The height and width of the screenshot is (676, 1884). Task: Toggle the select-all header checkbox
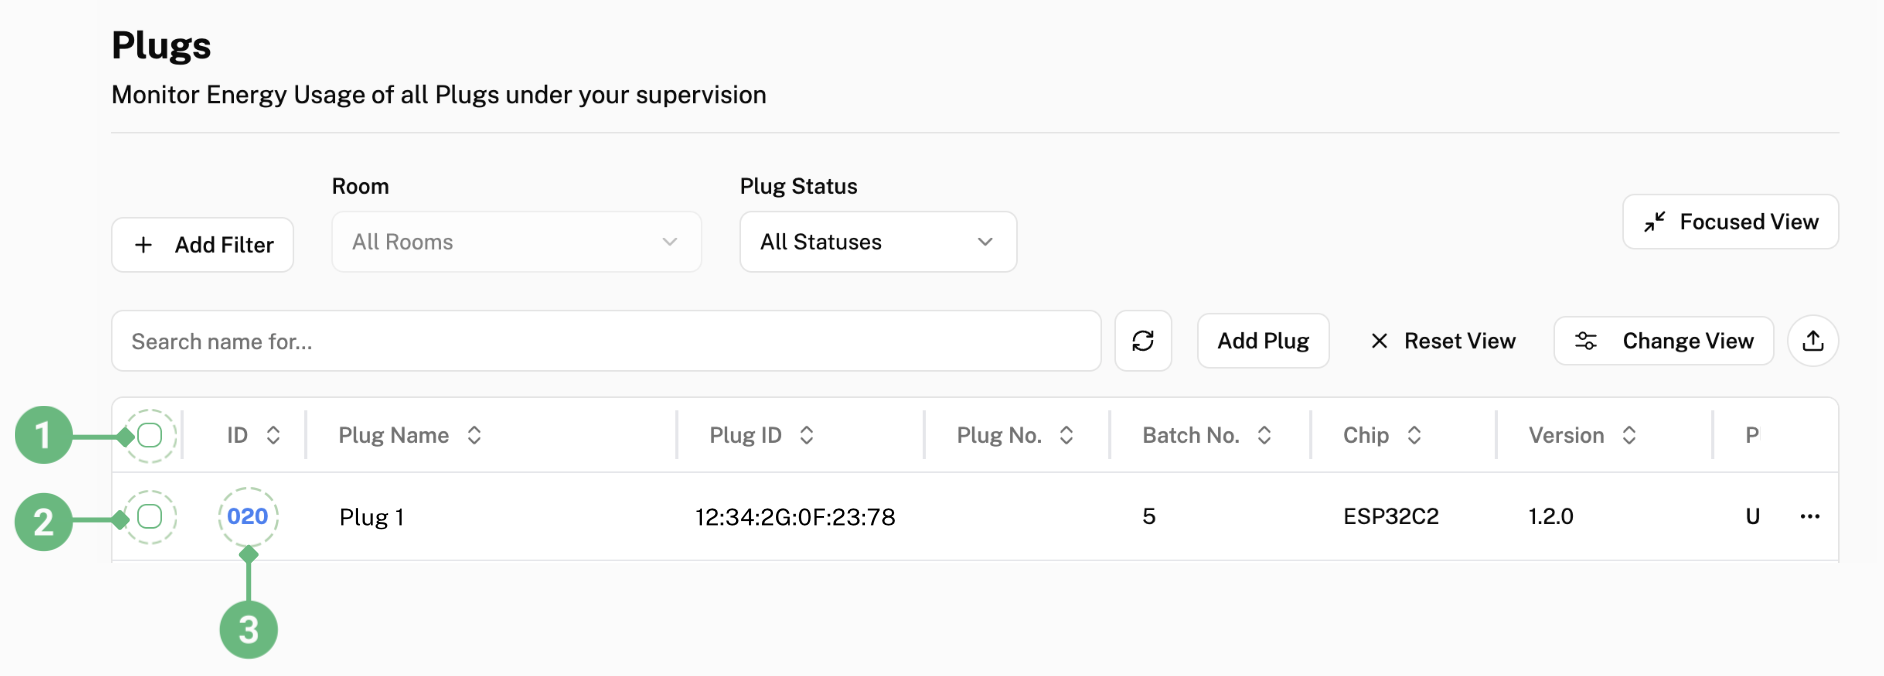pyautogui.click(x=150, y=435)
